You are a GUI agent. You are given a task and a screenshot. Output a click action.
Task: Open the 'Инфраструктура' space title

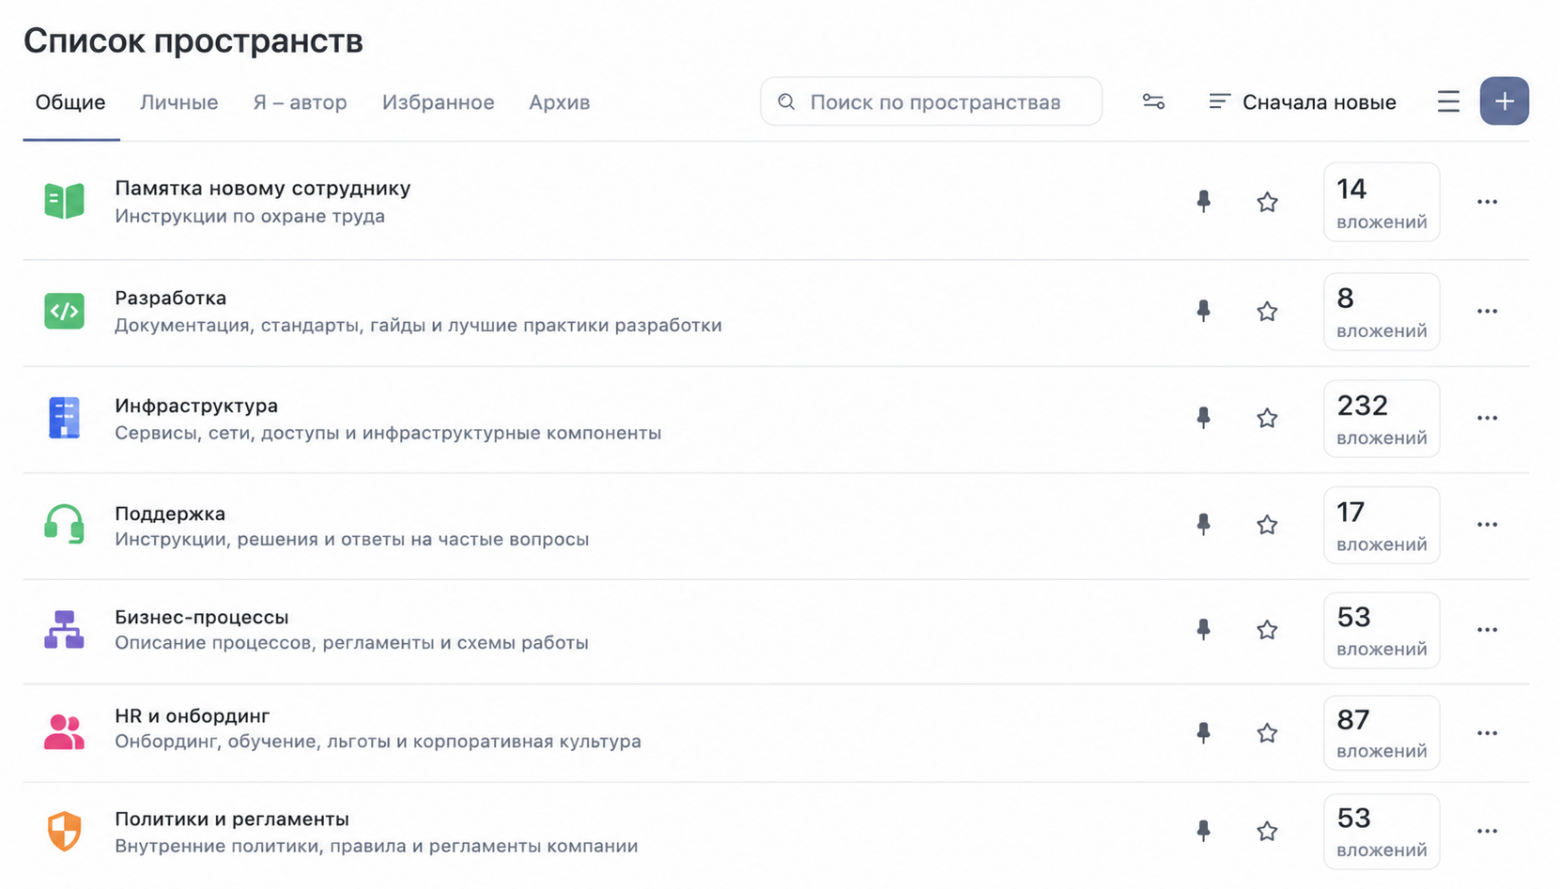[197, 406]
